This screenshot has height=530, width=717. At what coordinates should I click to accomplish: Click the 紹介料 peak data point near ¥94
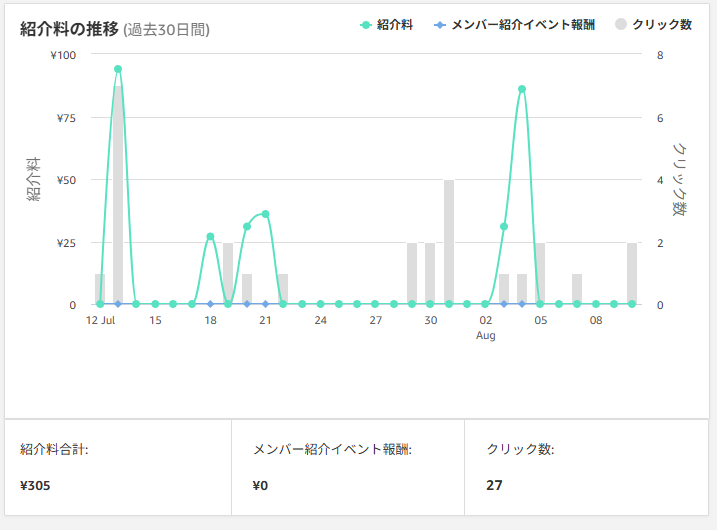click(x=118, y=69)
